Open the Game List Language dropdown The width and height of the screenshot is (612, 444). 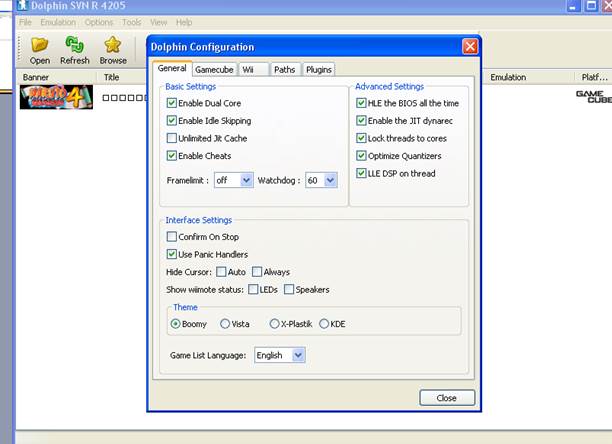(279, 355)
